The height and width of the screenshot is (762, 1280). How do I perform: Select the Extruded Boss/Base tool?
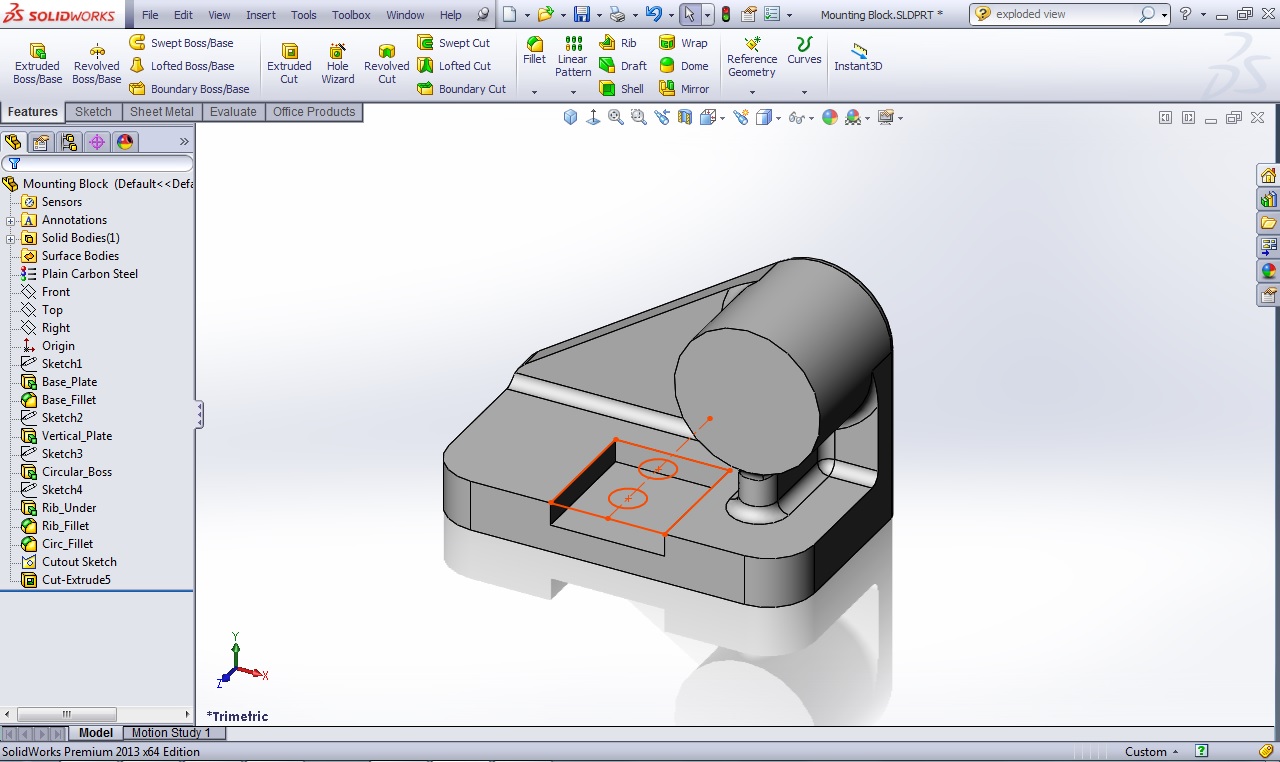click(37, 63)
